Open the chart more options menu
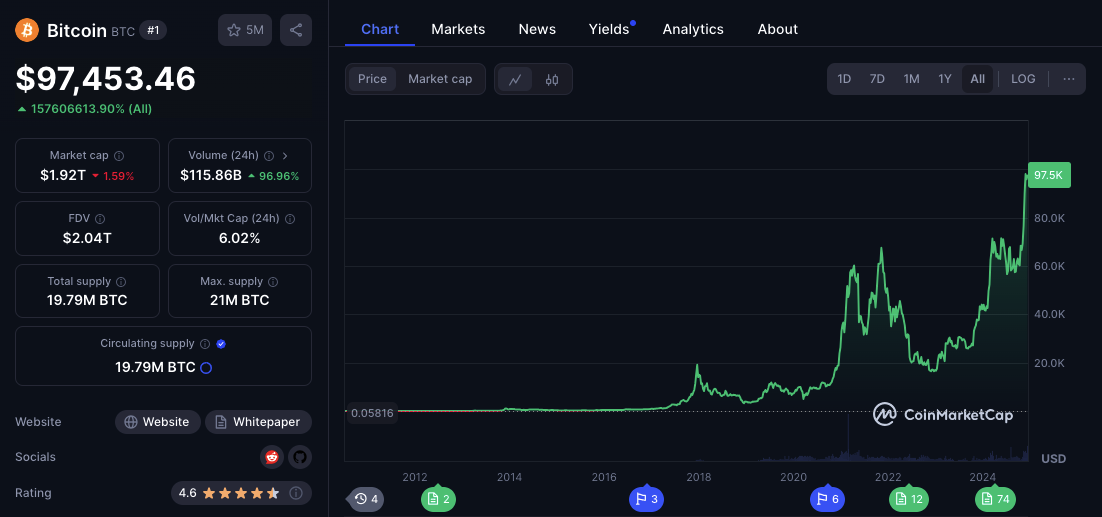The height and width of the screenshot is (517, 1102). (x=1069, y=79)
